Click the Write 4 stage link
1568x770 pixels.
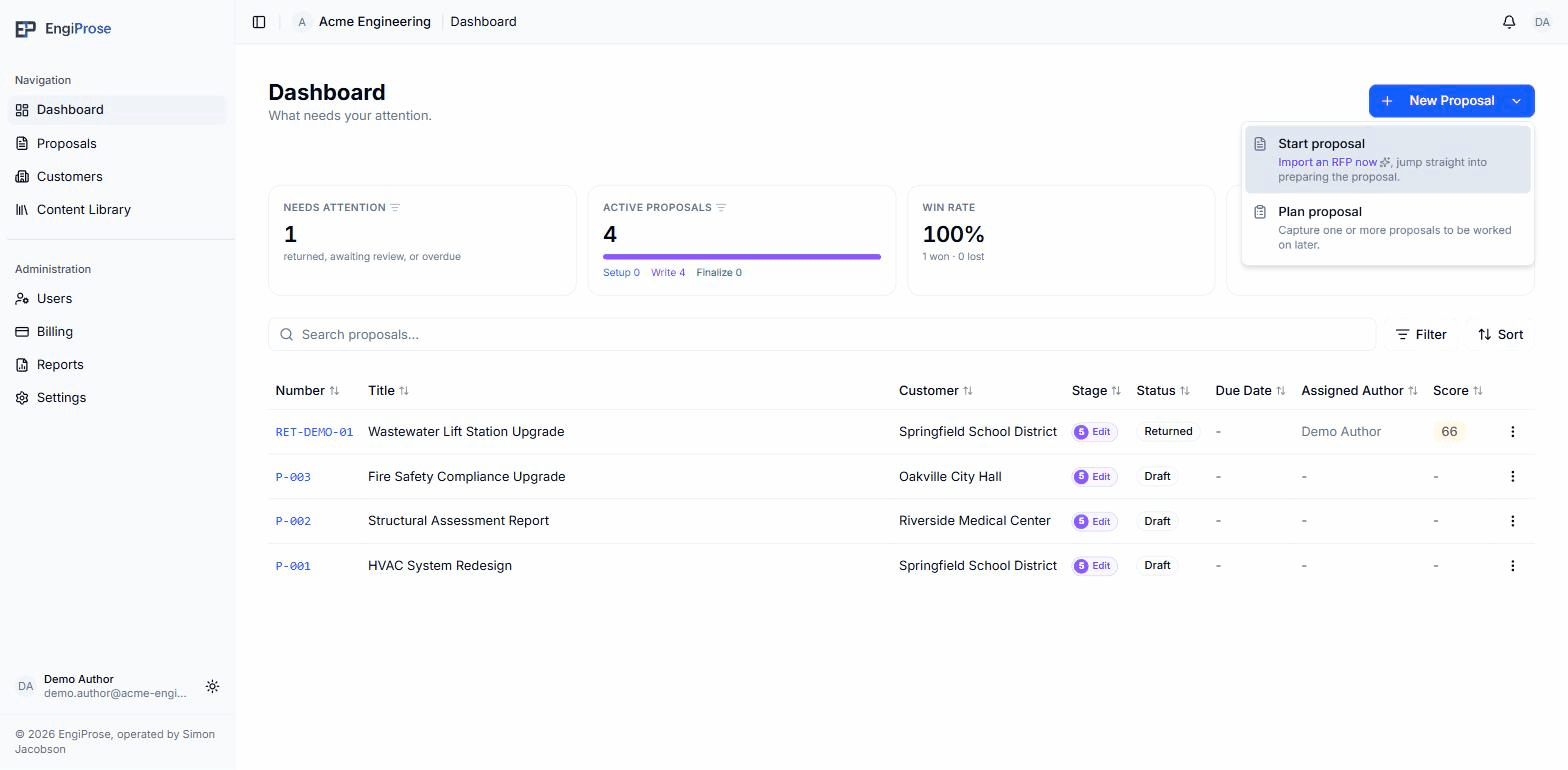click(668, 273)
